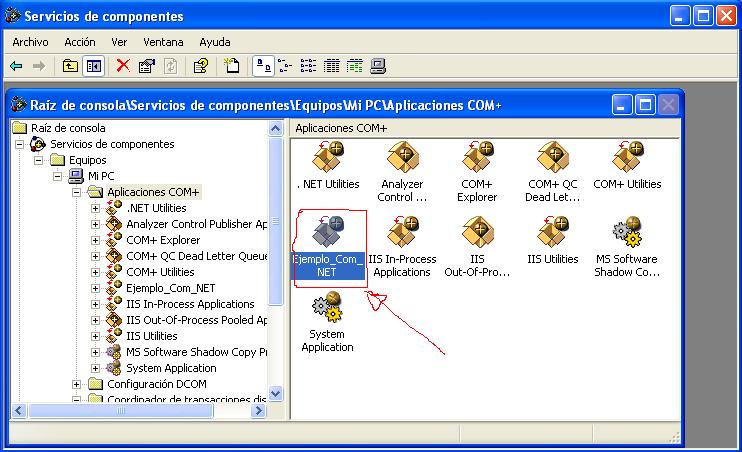Screen dimensions: 742x452
Task: Click tree pane scroll down arrow
Action: pyautogui.click(x=276, y=393)
